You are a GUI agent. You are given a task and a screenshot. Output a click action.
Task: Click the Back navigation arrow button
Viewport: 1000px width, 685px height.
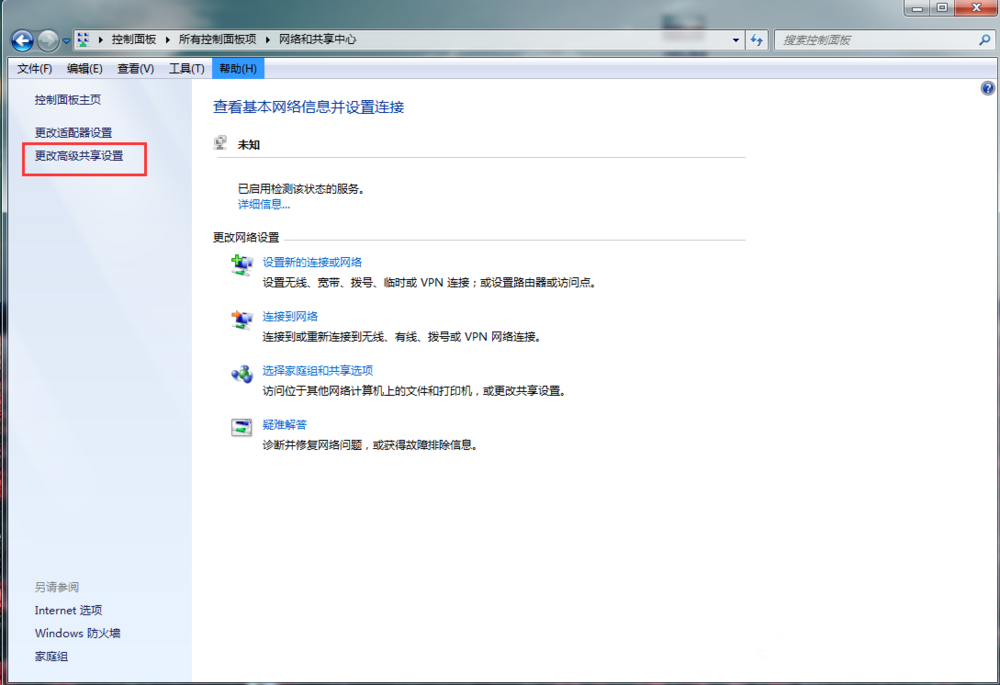22,40
